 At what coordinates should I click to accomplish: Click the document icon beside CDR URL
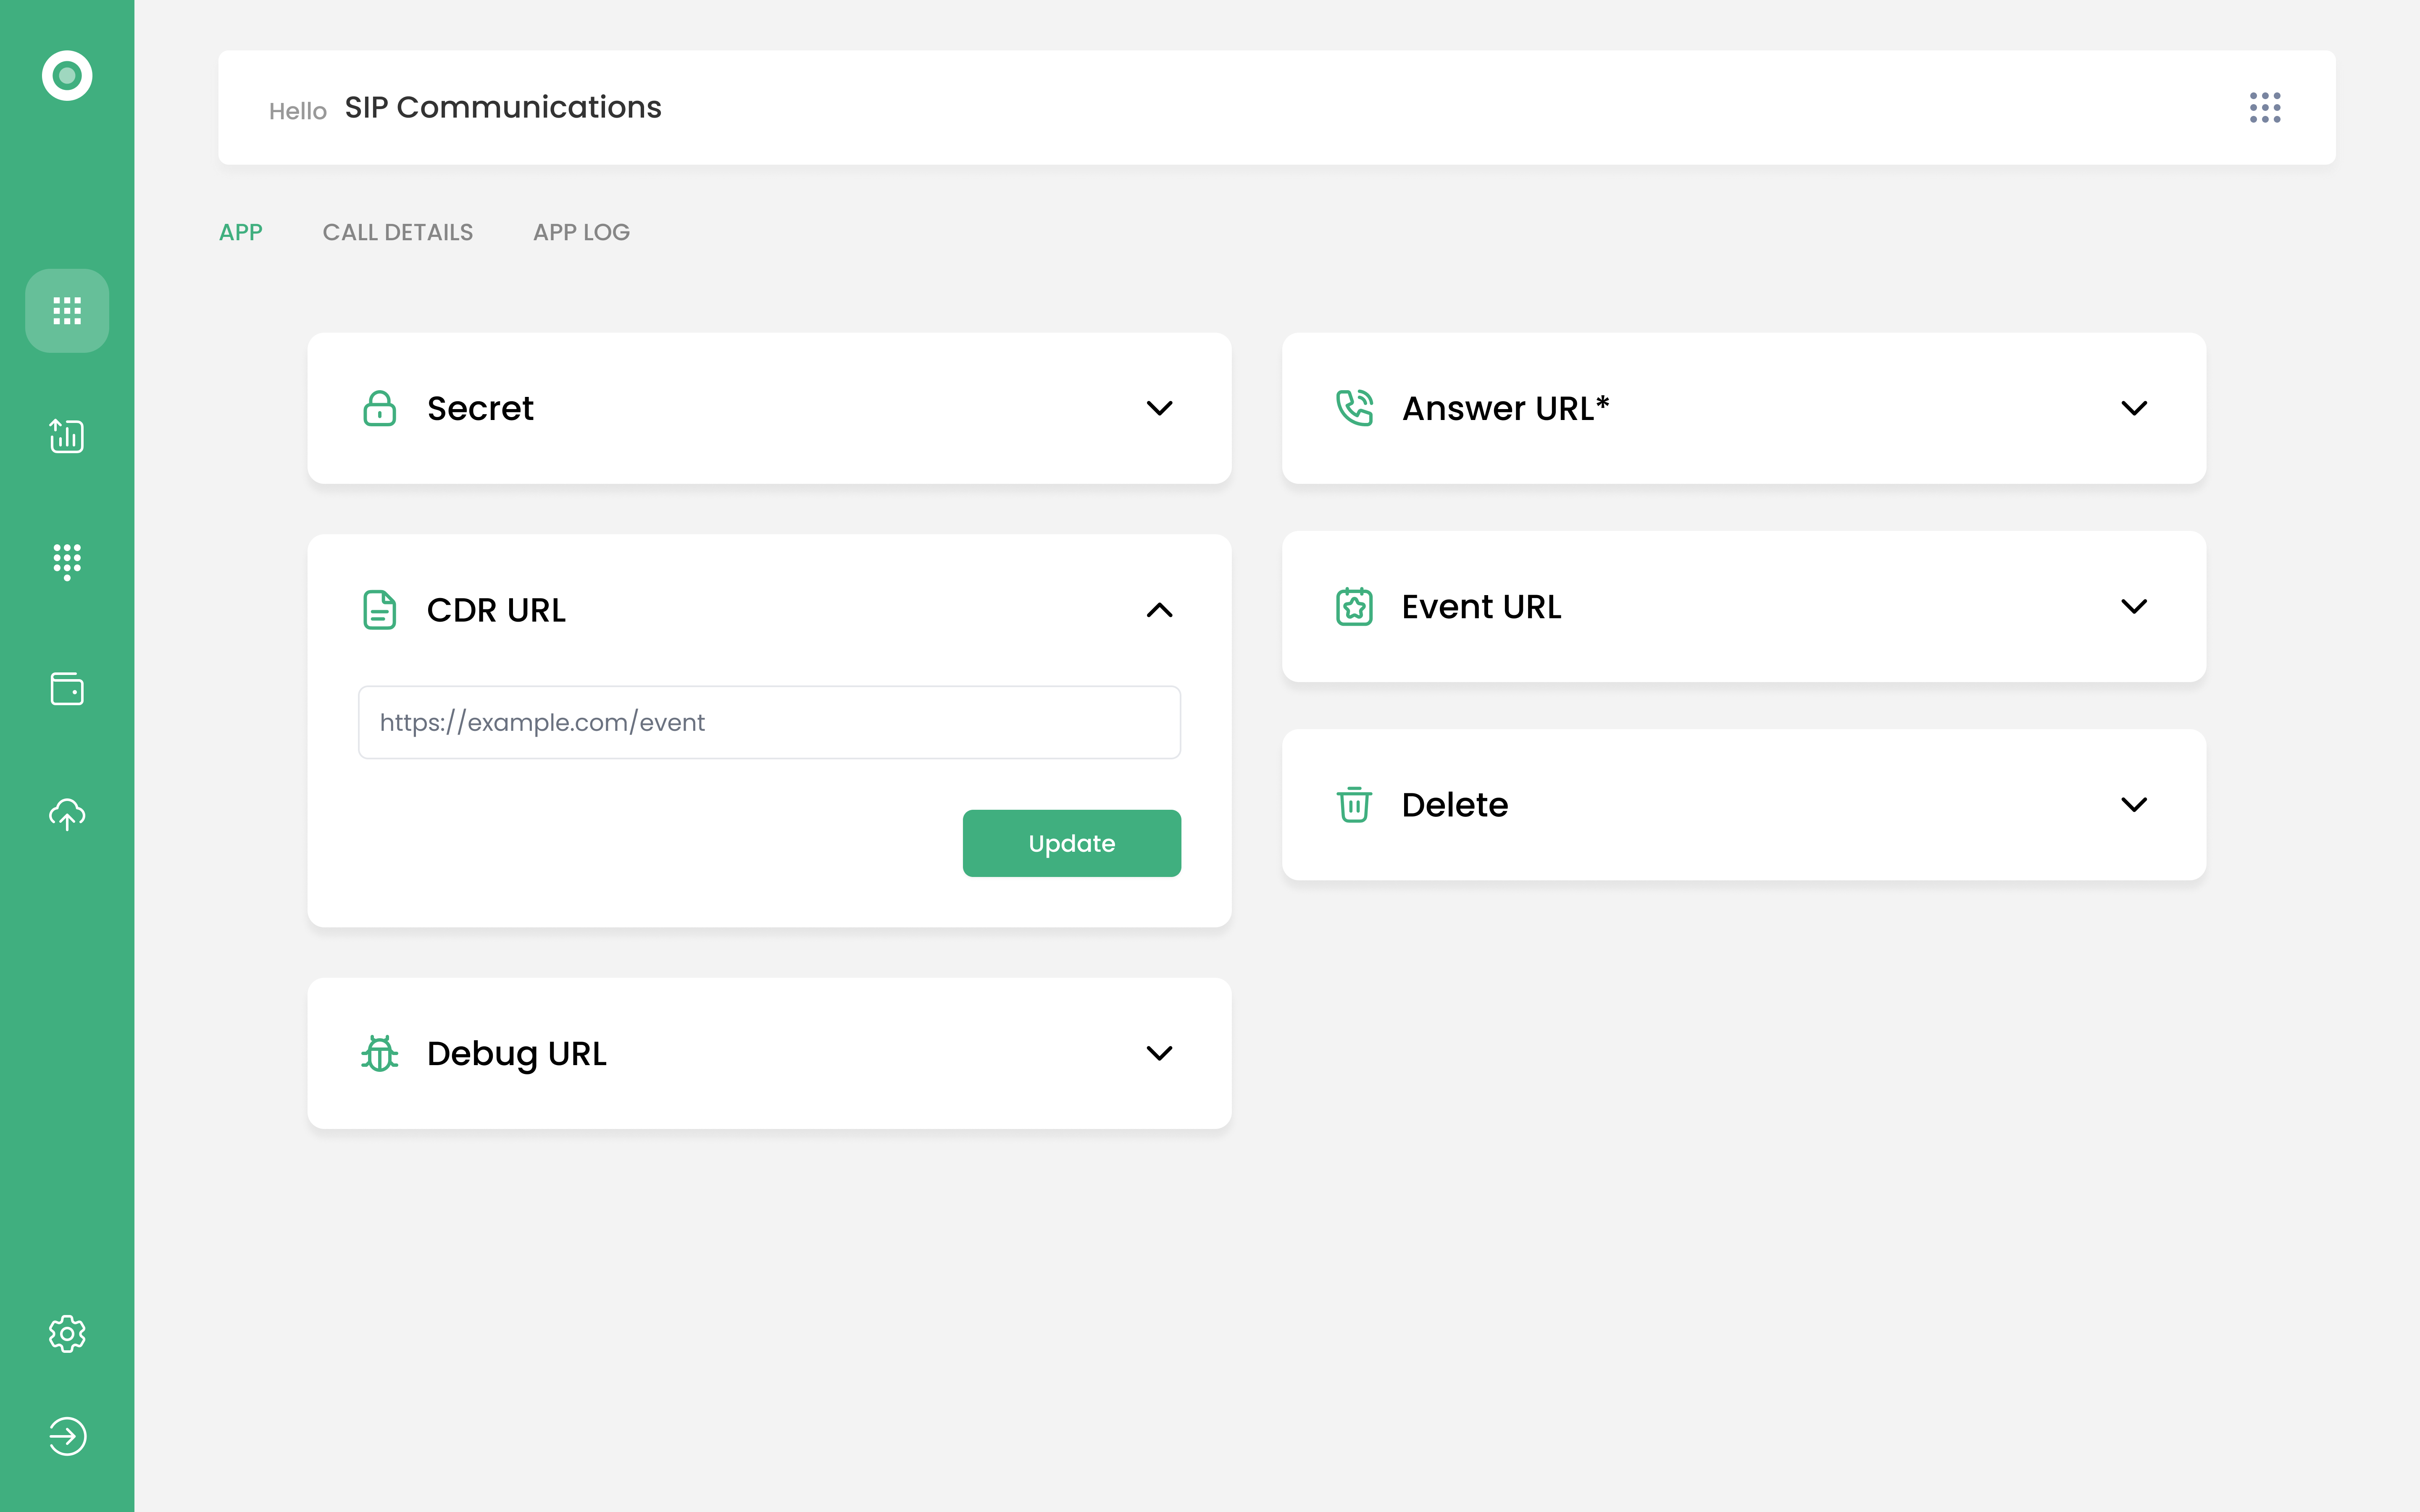(380, 610)
